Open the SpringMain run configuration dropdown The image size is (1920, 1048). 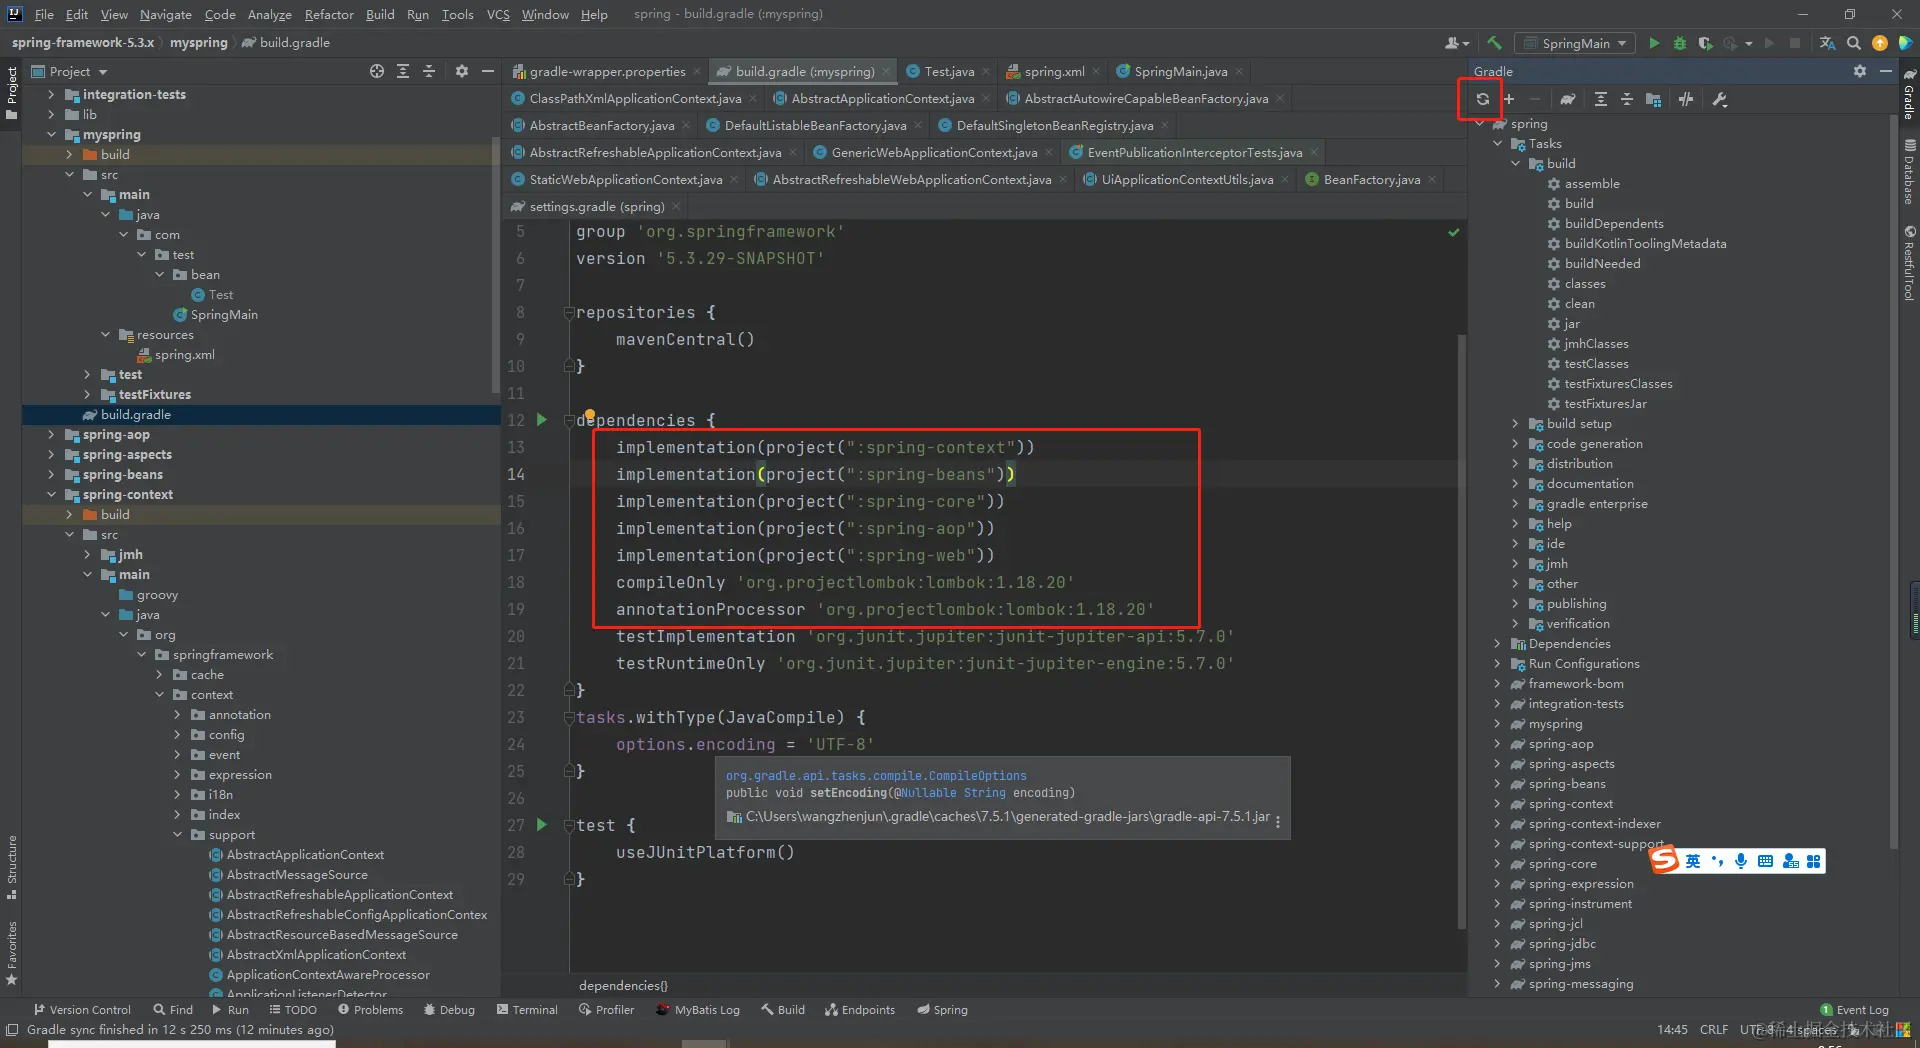[1576, 43]
